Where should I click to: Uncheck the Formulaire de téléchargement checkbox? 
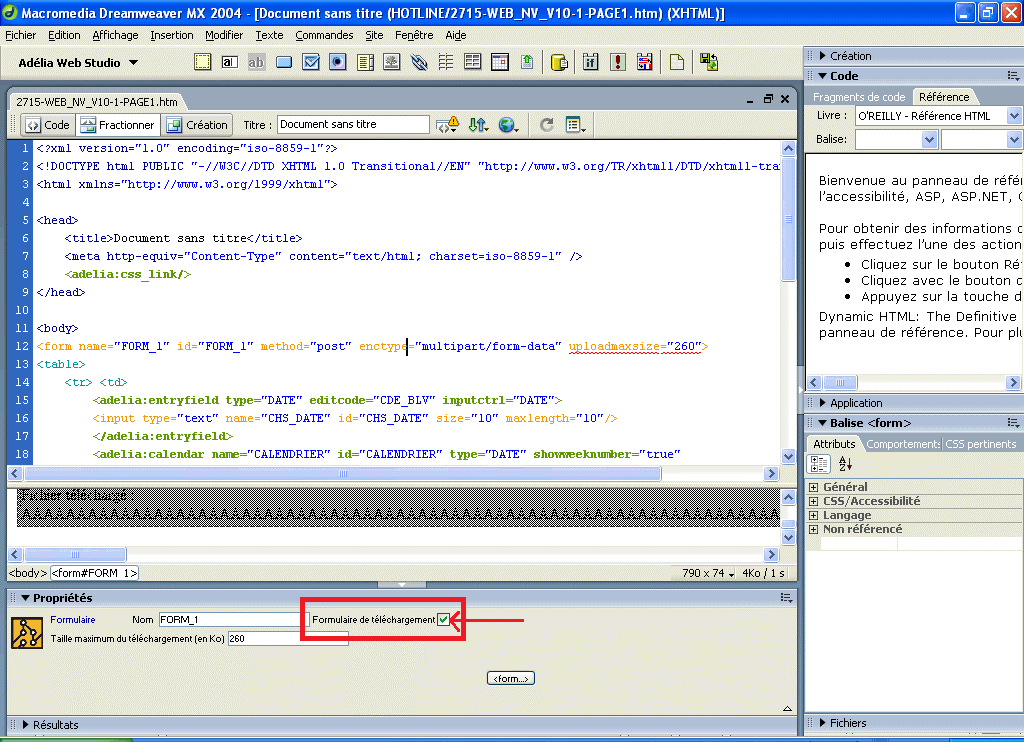click(x=443, y=620)
